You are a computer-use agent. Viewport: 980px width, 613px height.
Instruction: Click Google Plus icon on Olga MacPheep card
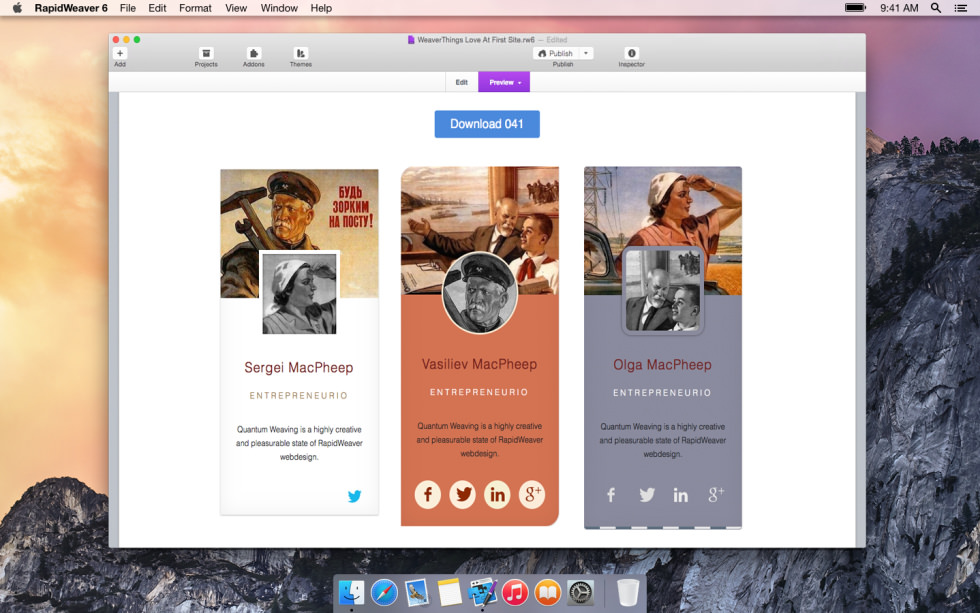coord(716,494)
